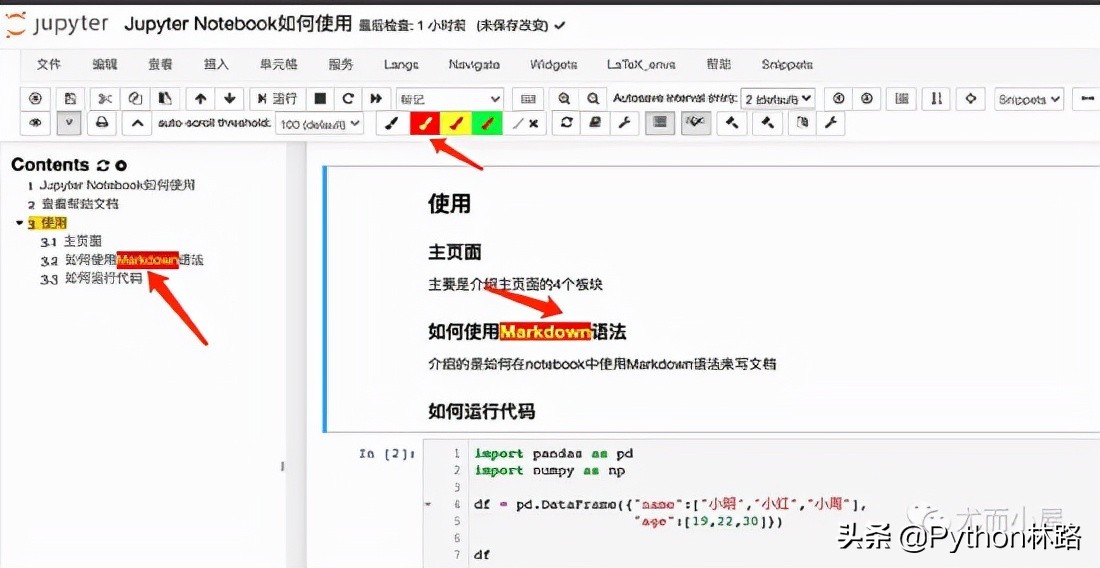Open the 服务 menu
Viewport: 1100px width, 568px height.
pyautogui.click(x=340, y=64)
